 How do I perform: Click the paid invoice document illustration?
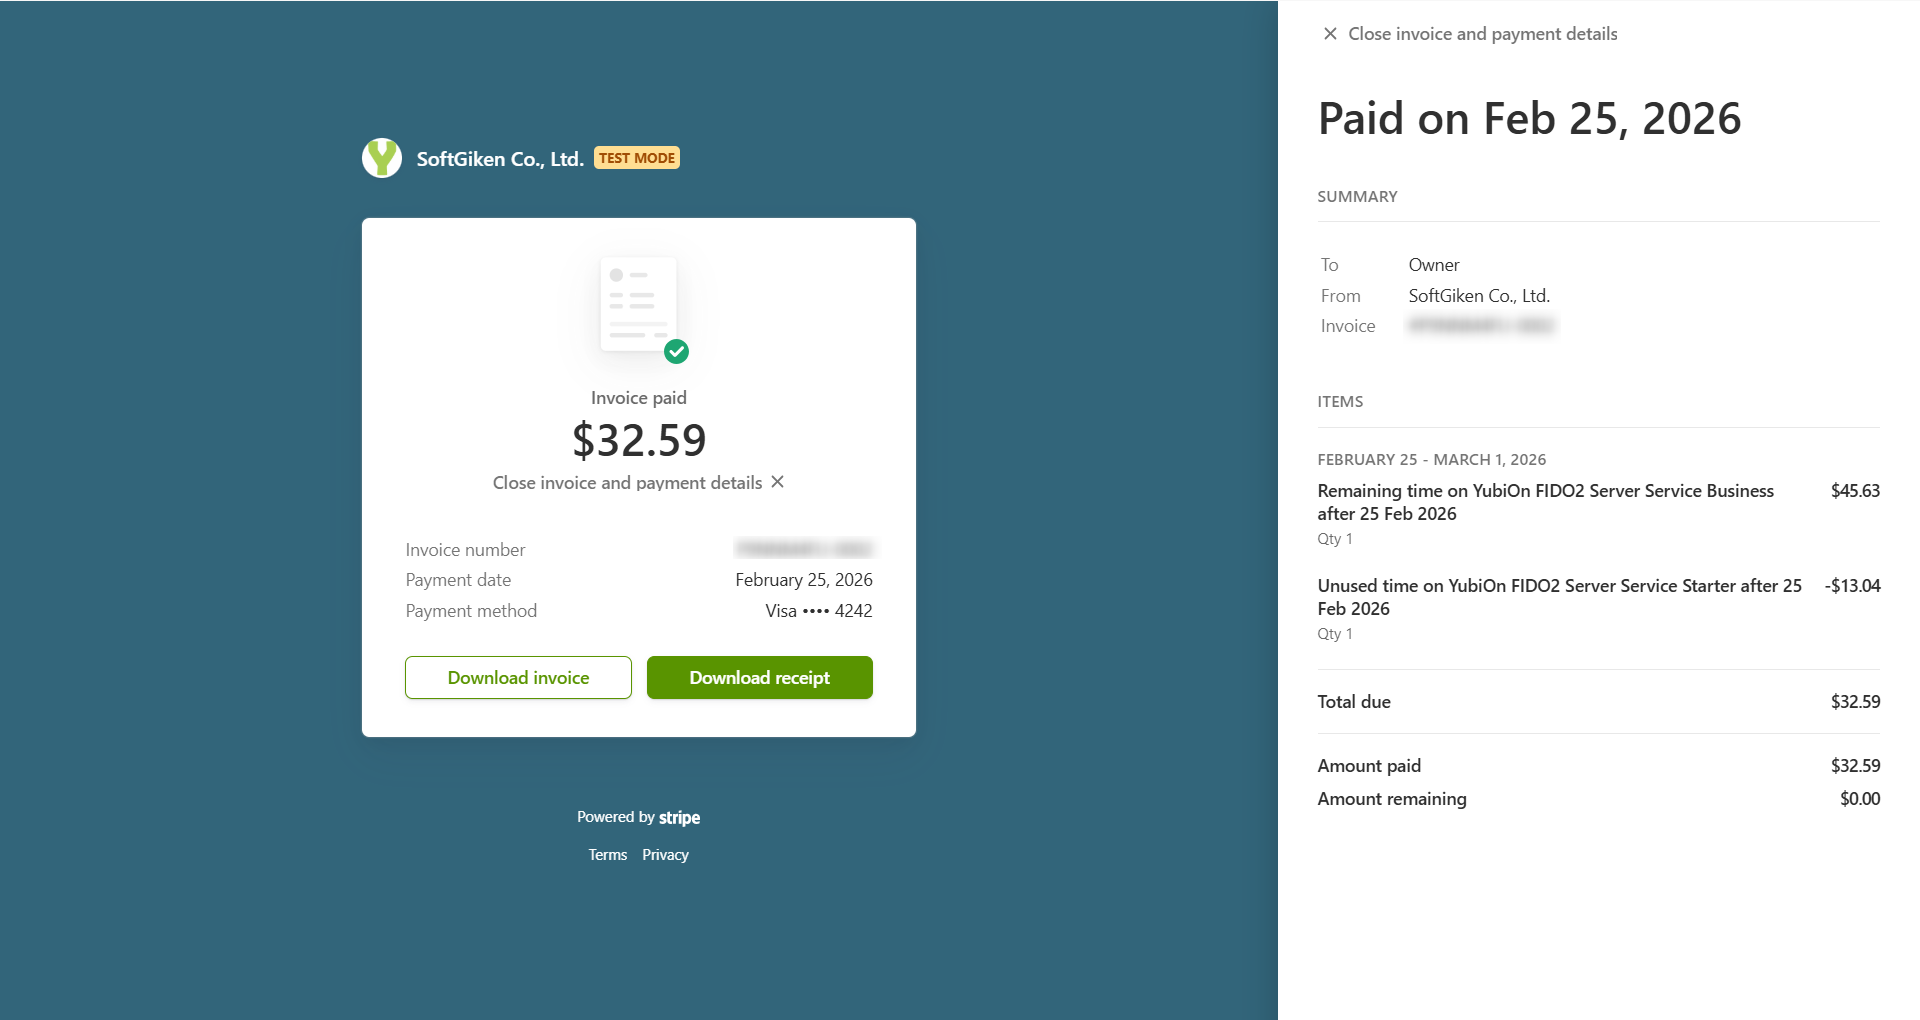(x=638, y=304)
